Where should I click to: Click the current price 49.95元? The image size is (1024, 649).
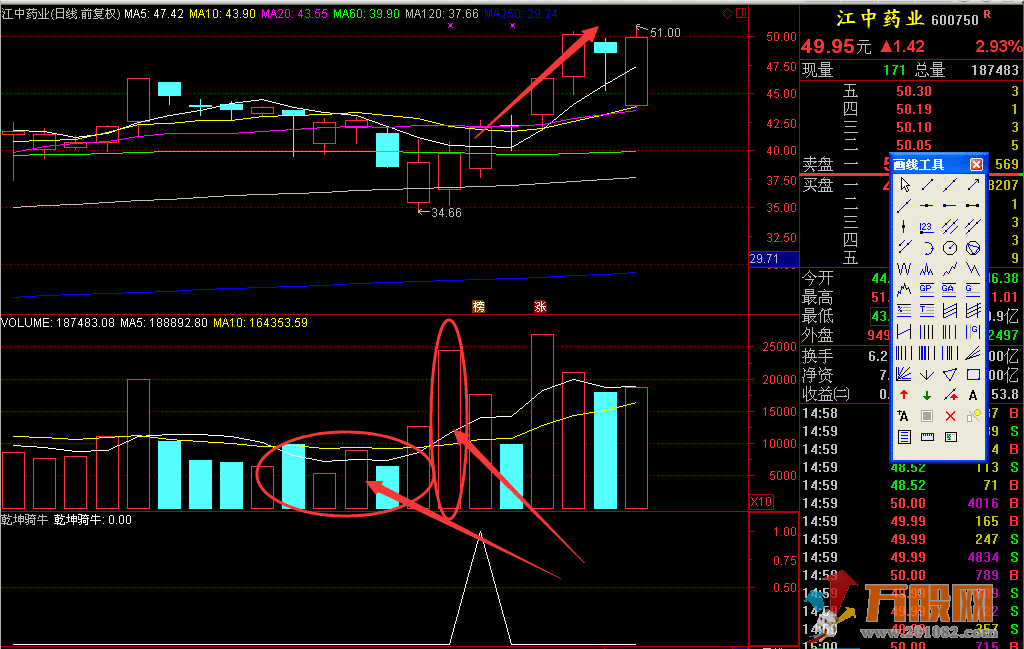[x=836, y=46]
